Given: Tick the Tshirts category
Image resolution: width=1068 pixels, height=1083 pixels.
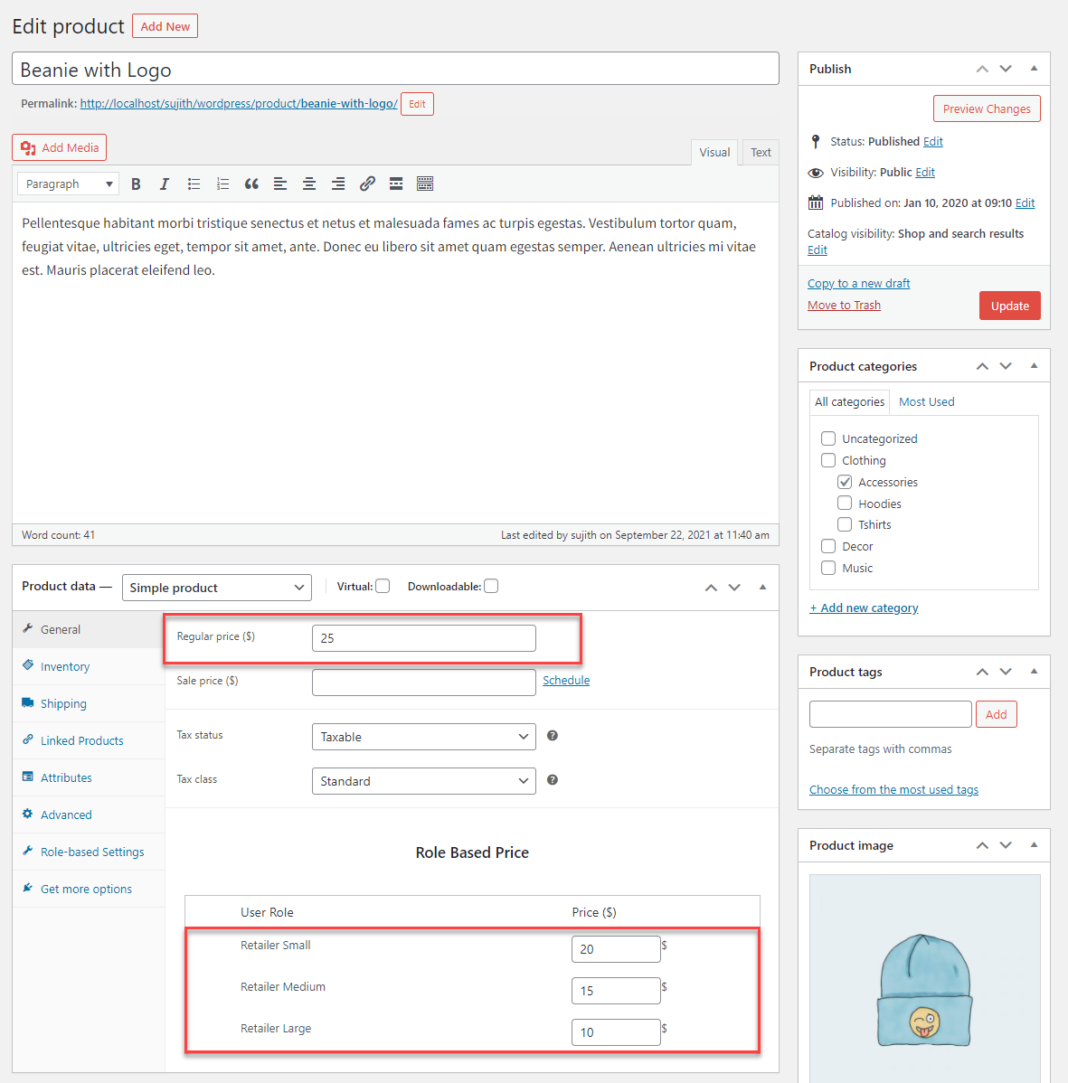Looking at the screenshot, I should (845, 524).
